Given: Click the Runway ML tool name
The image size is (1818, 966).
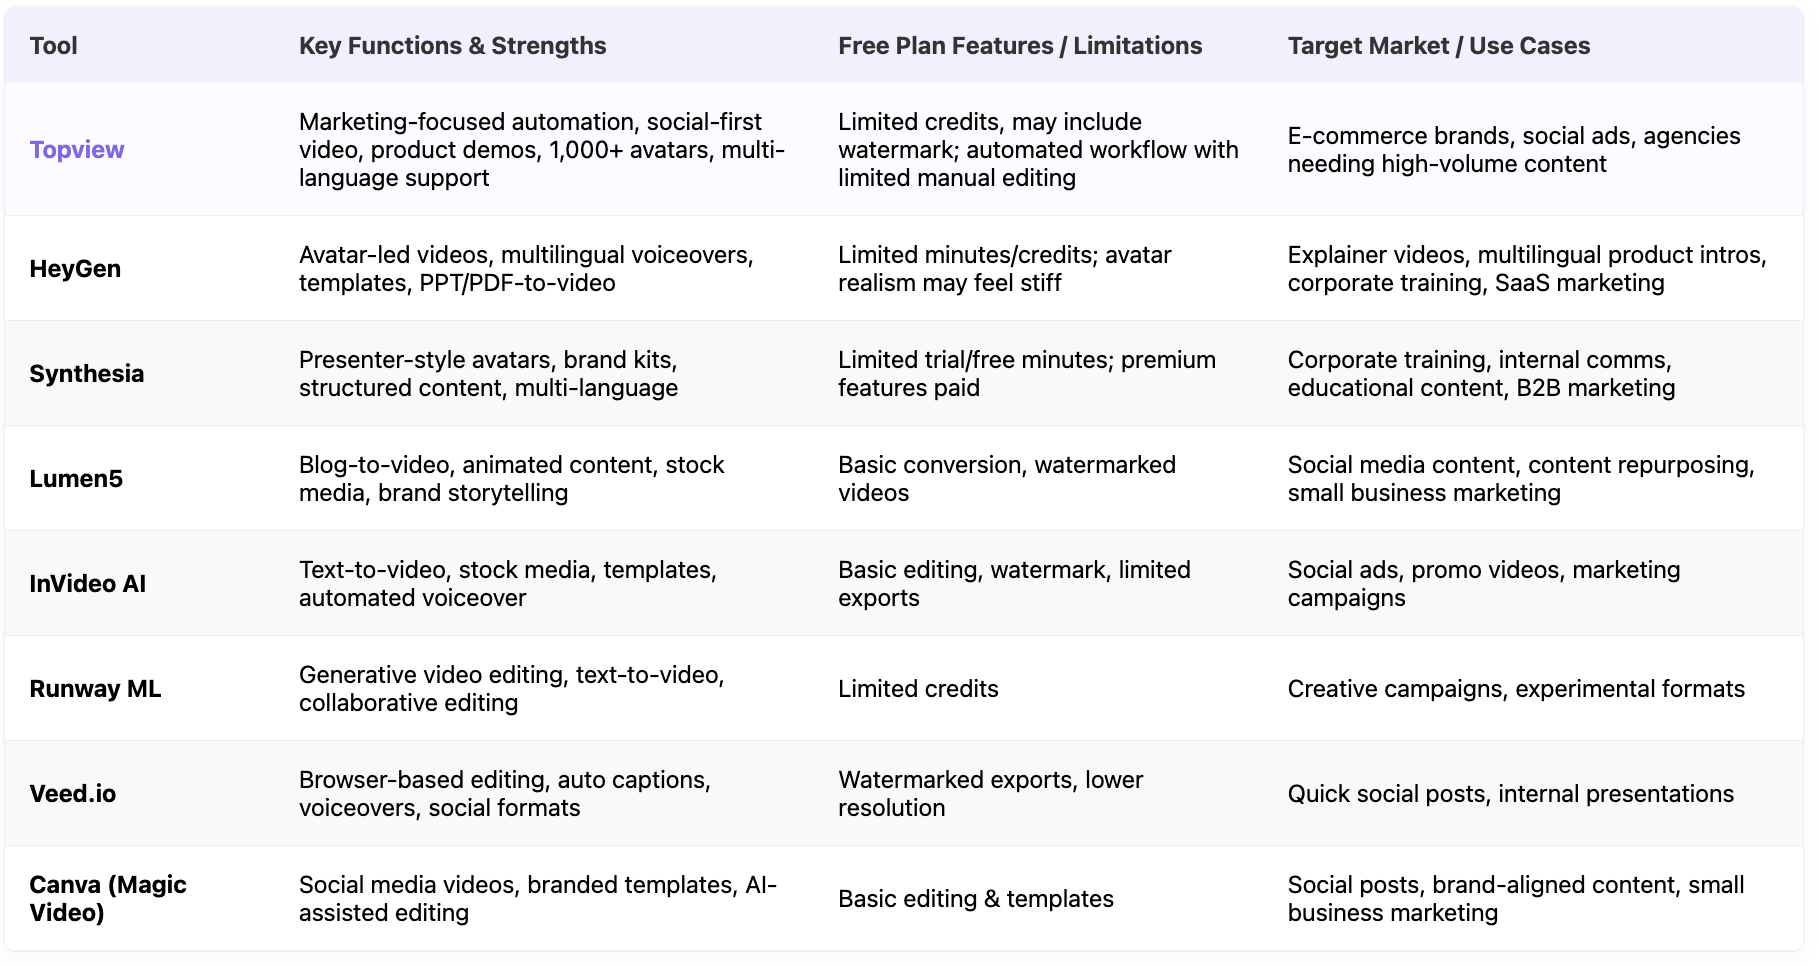Looking at the screenshot, I should click(95, 689).
